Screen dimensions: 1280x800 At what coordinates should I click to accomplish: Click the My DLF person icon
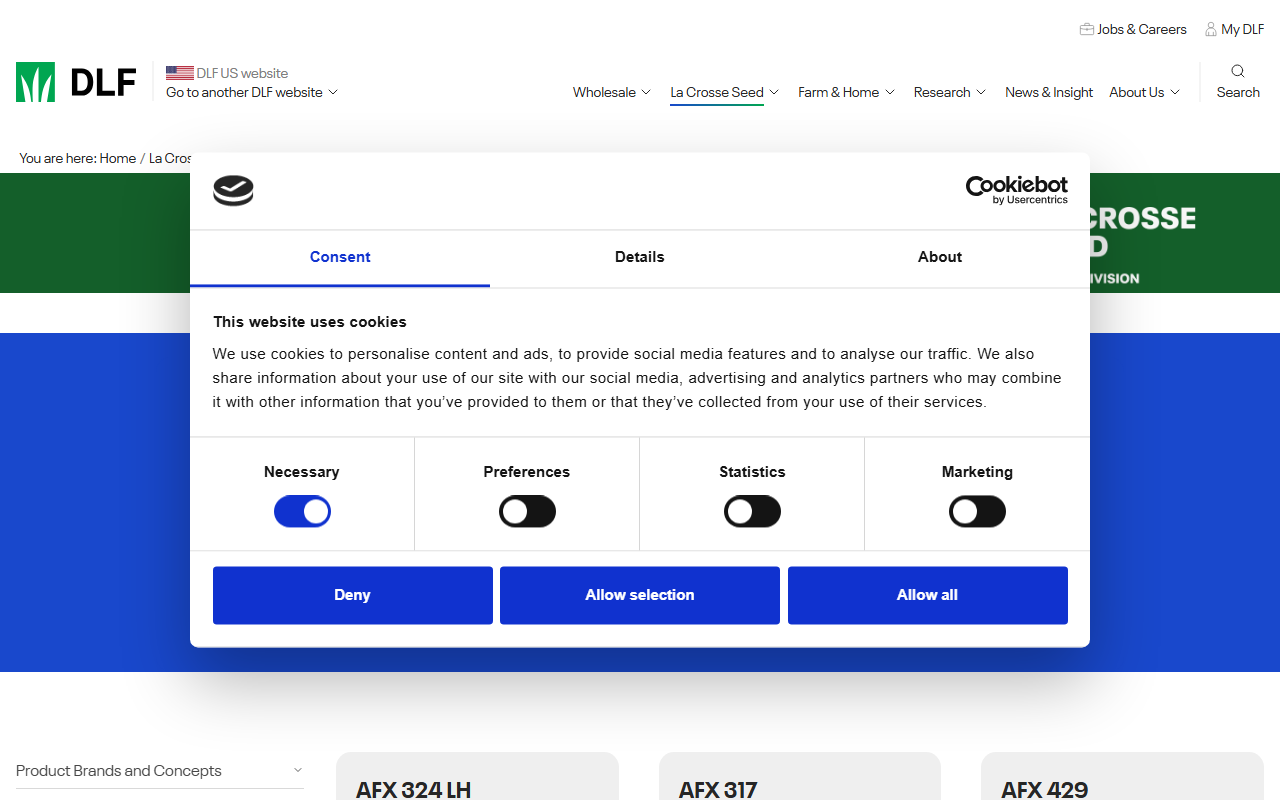tap(1211, 29)
